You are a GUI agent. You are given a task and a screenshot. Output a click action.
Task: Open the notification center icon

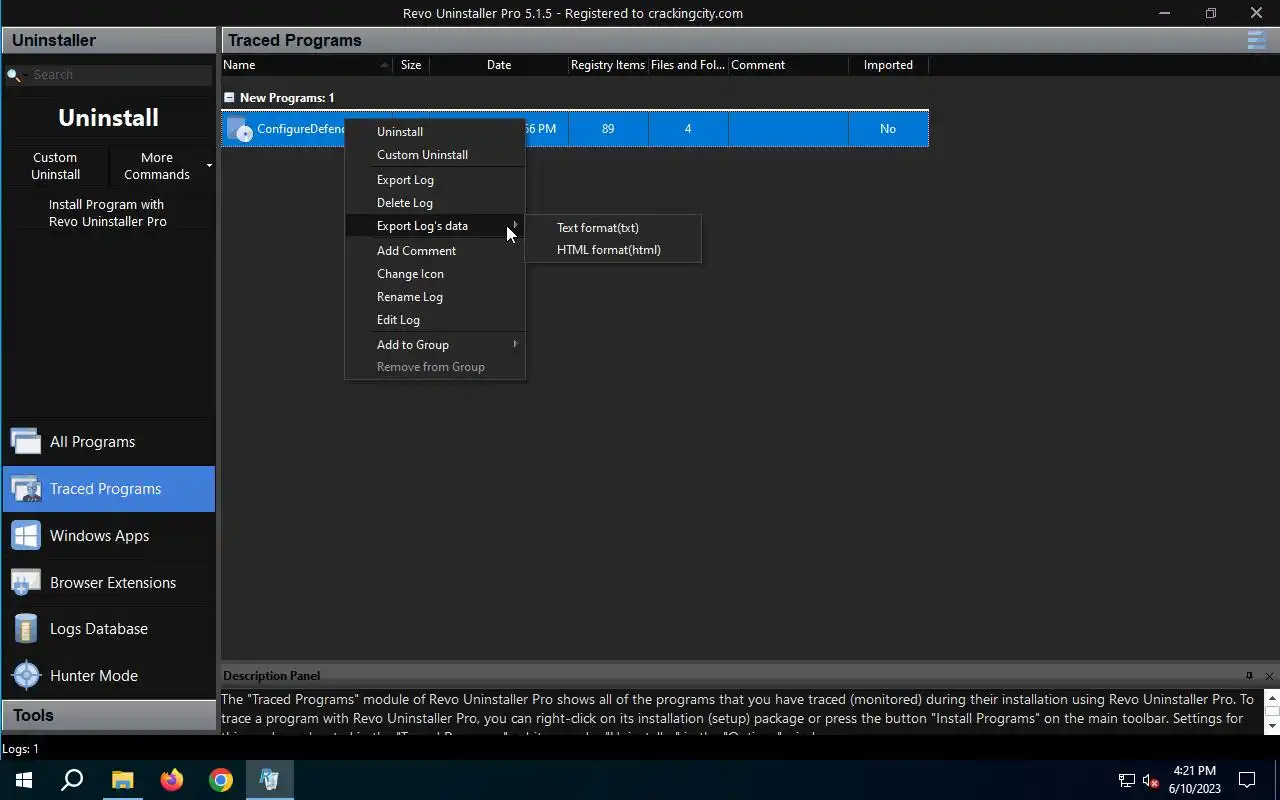click(x=1247, y=780)
